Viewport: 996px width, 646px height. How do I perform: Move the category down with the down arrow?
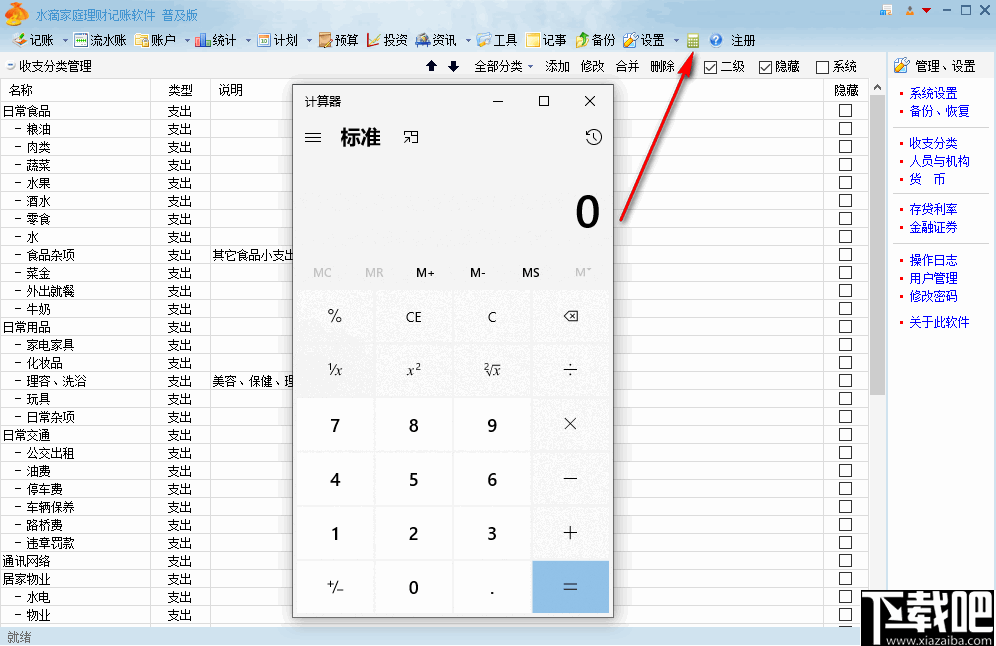coord(454,66)
